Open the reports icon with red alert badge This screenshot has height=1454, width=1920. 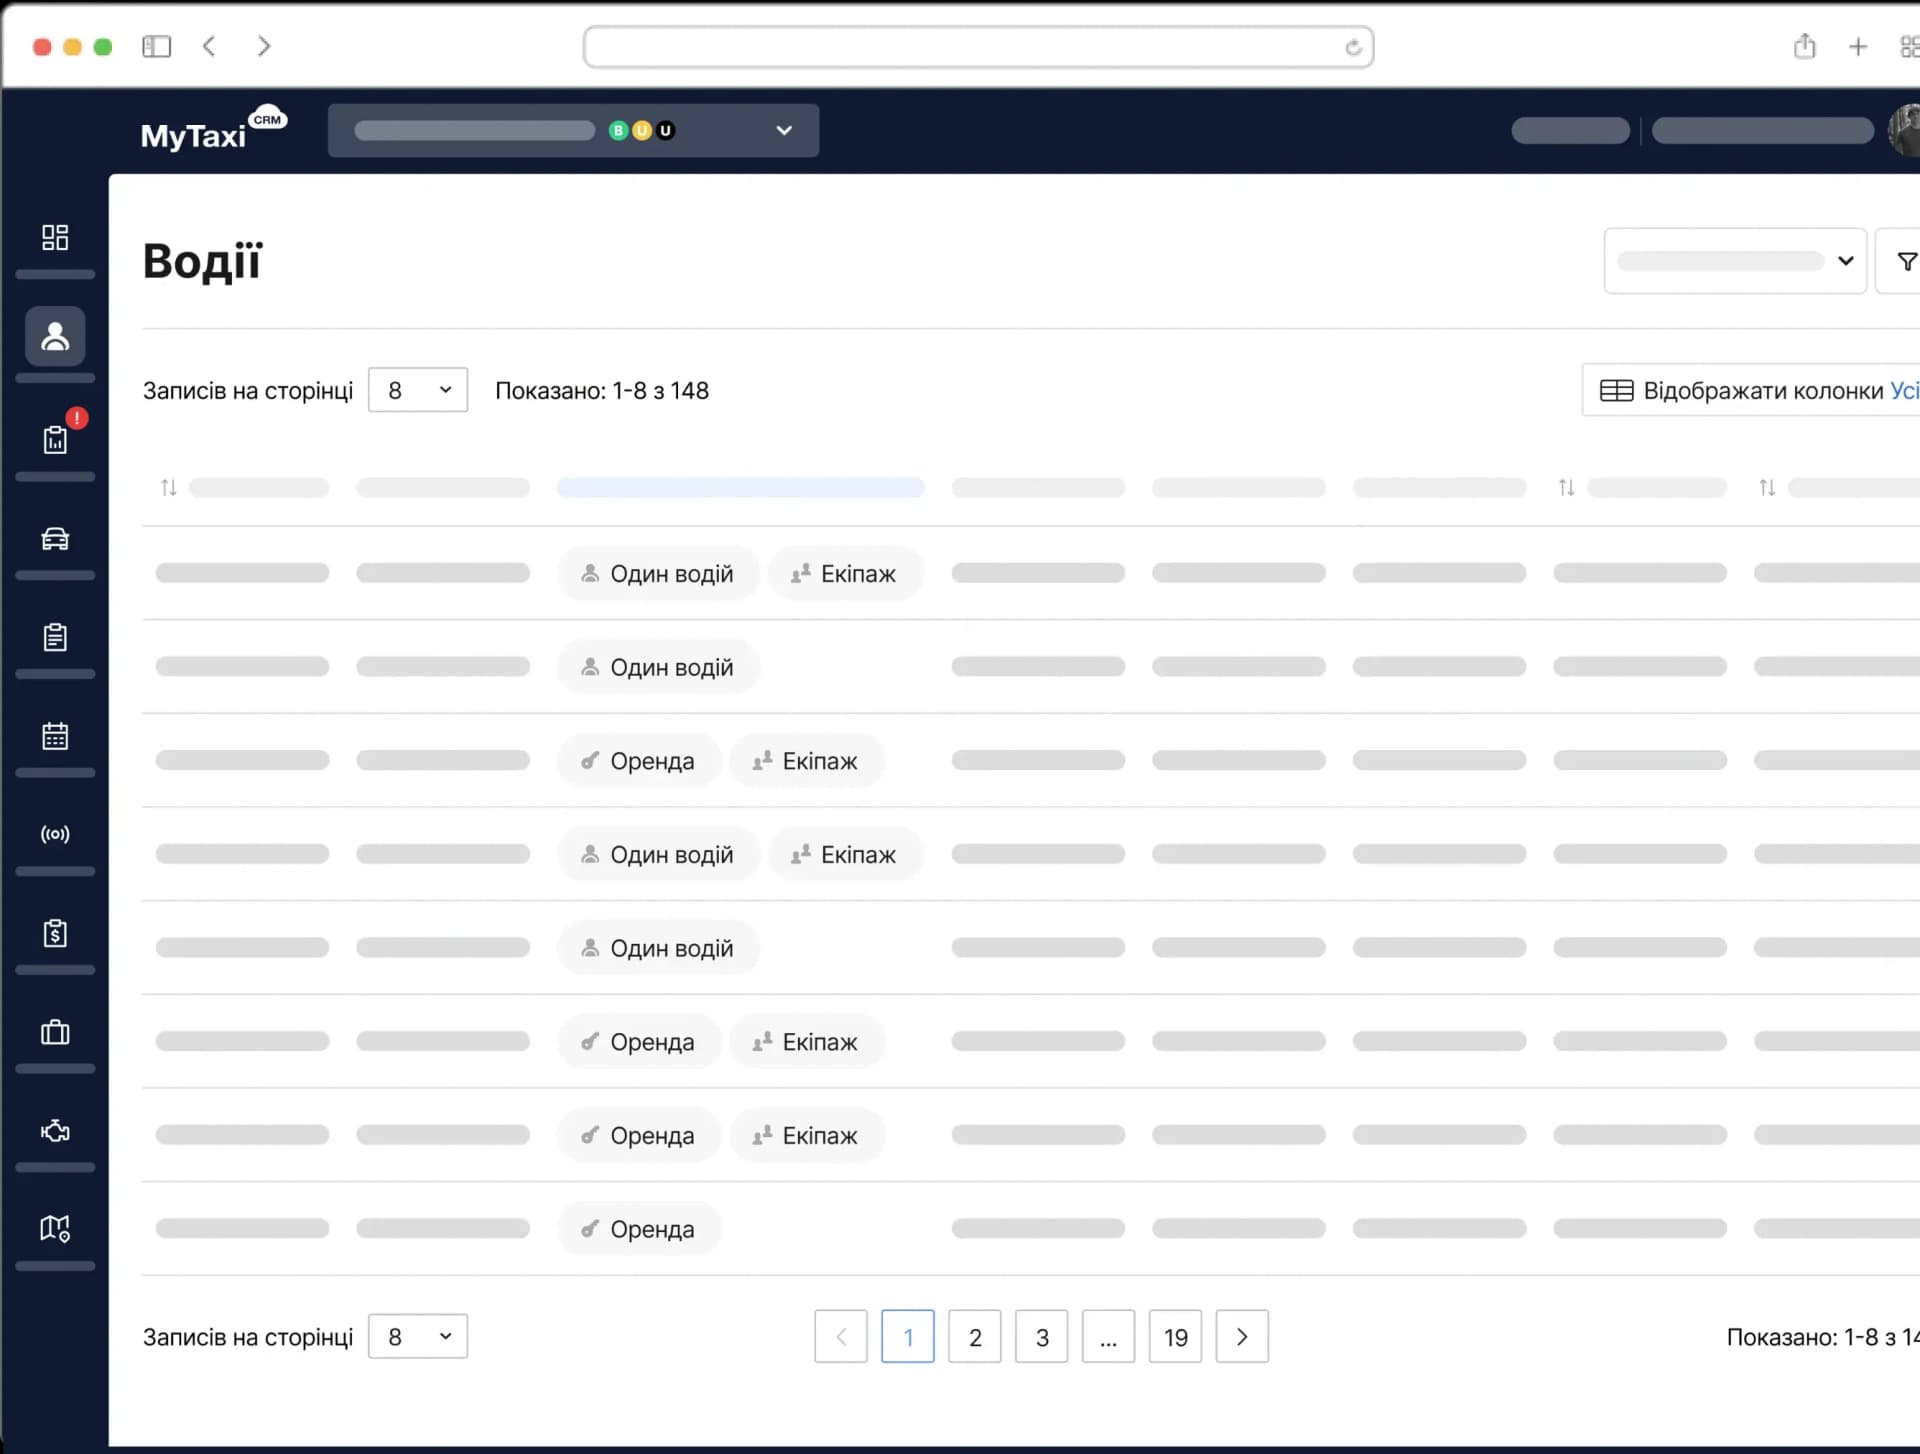click(x=55, y=439)
